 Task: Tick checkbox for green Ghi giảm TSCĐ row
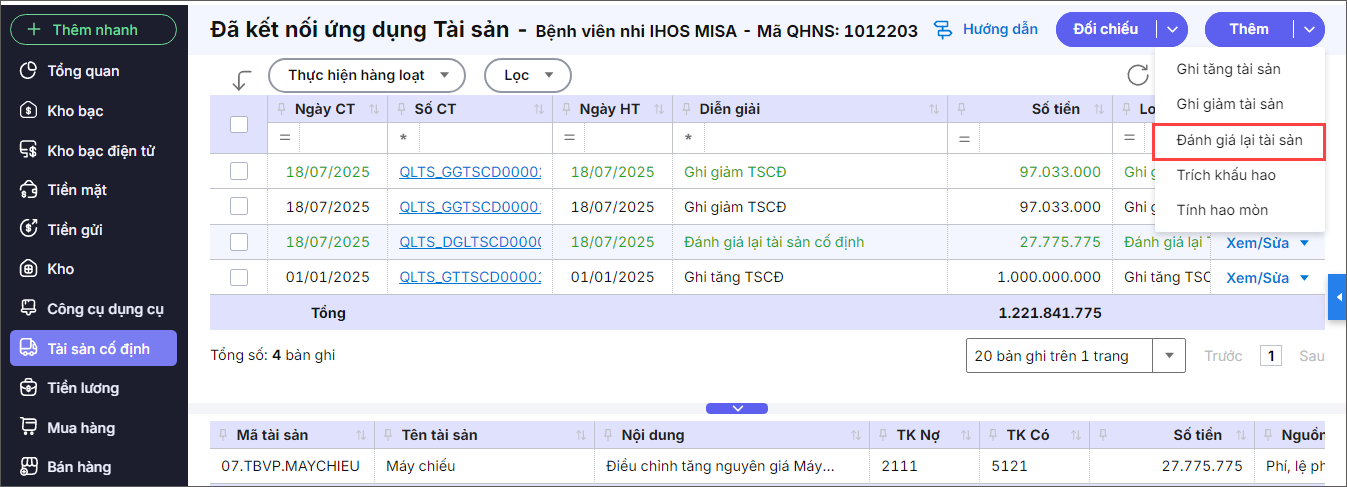coord(239,172)
